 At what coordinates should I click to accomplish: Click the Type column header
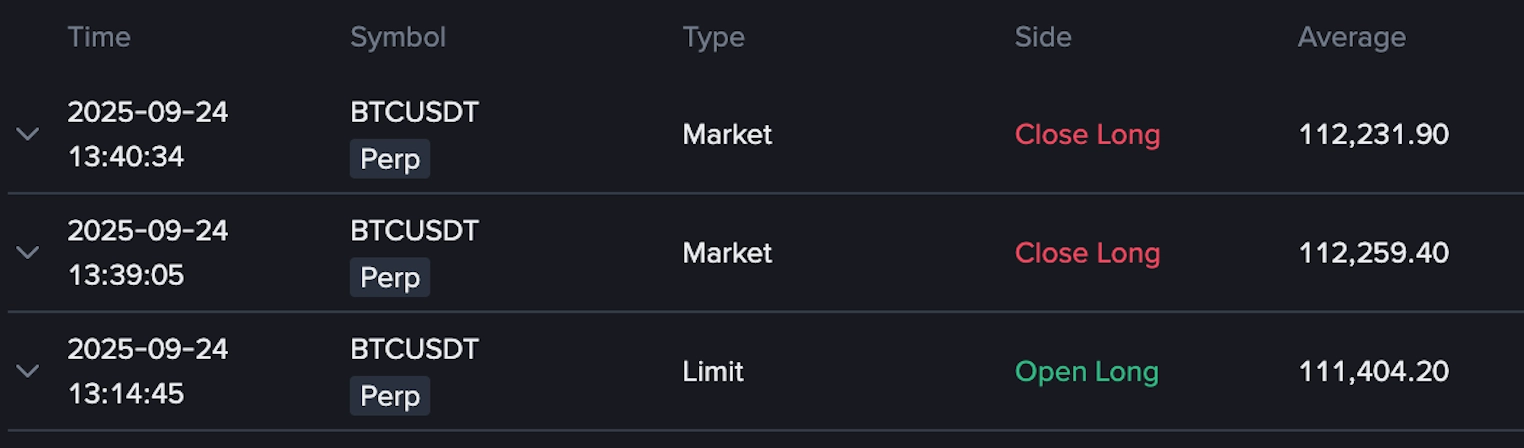(714, 38)
